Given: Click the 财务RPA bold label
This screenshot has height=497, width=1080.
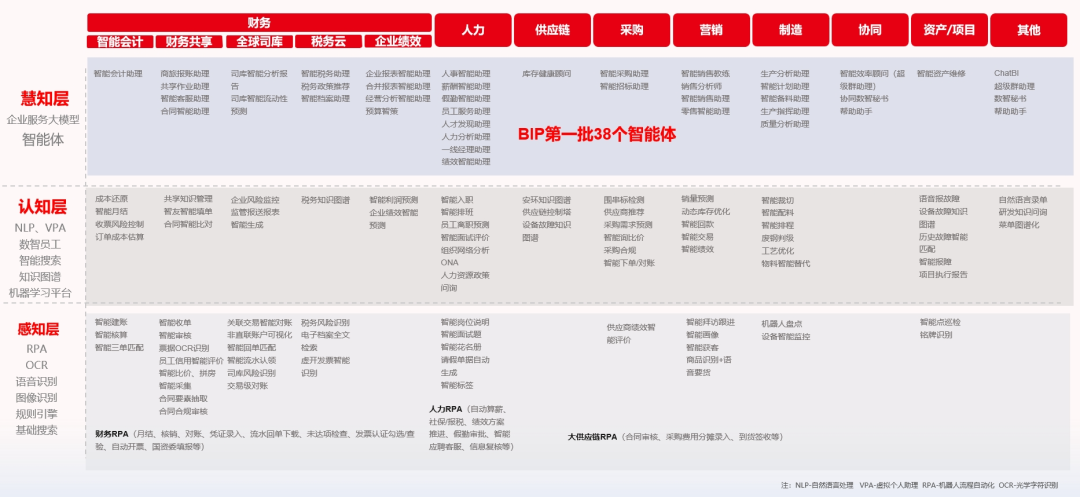Looking at the screenshot, I should [x=112, y=434].
